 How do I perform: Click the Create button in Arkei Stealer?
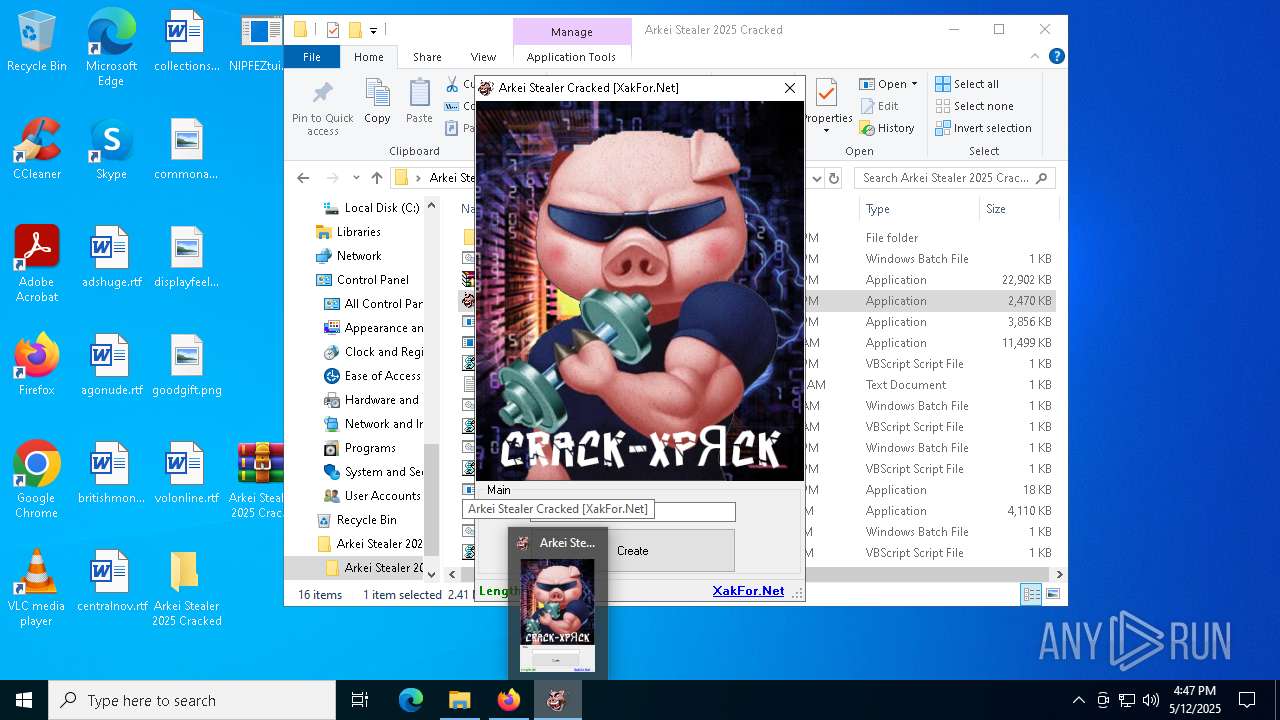point(632,551)
